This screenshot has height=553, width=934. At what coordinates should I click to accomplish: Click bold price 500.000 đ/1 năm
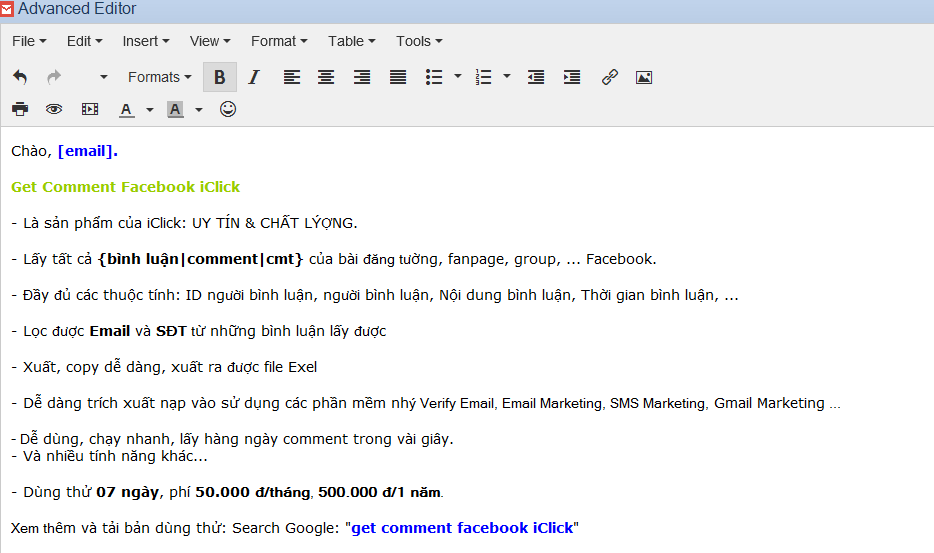379,492
